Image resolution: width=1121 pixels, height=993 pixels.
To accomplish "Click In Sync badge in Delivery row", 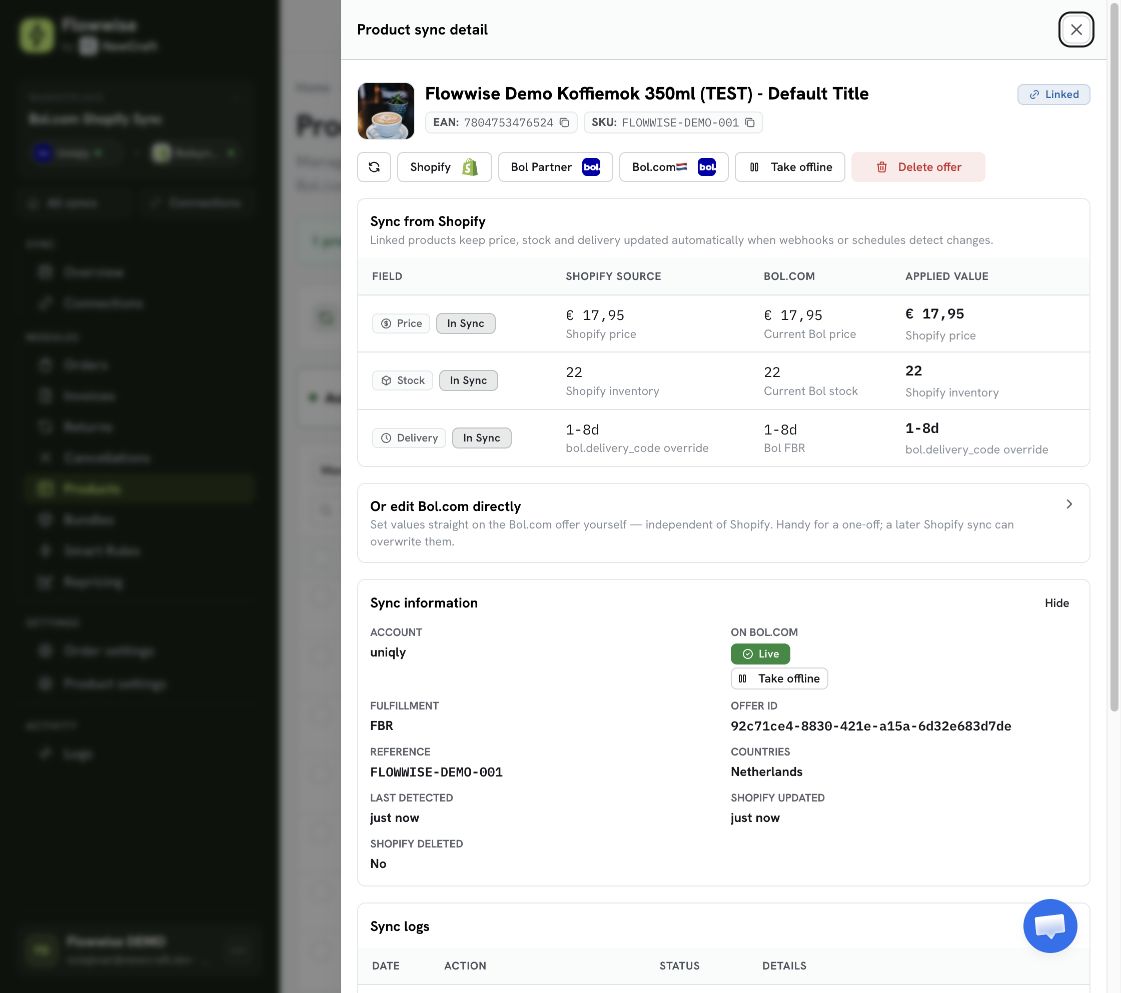I will (482, 438).
